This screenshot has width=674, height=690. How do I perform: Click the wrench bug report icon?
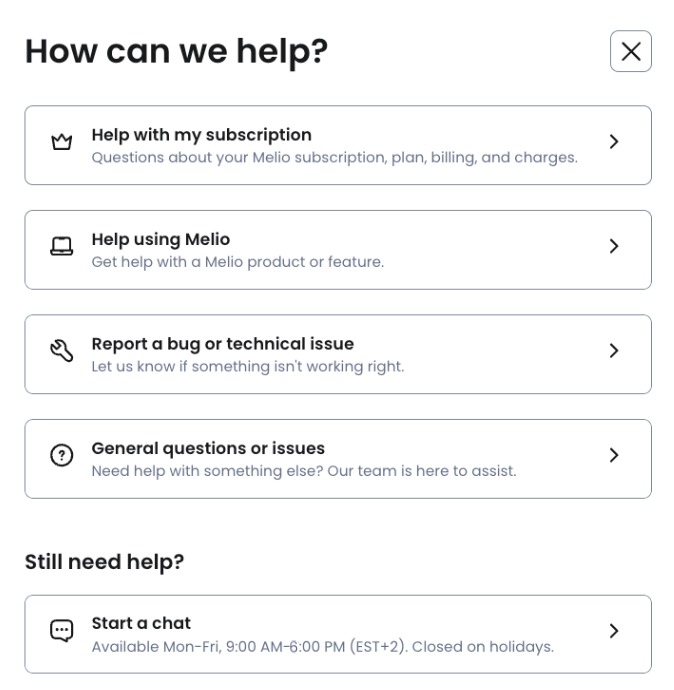coord(62,351)
